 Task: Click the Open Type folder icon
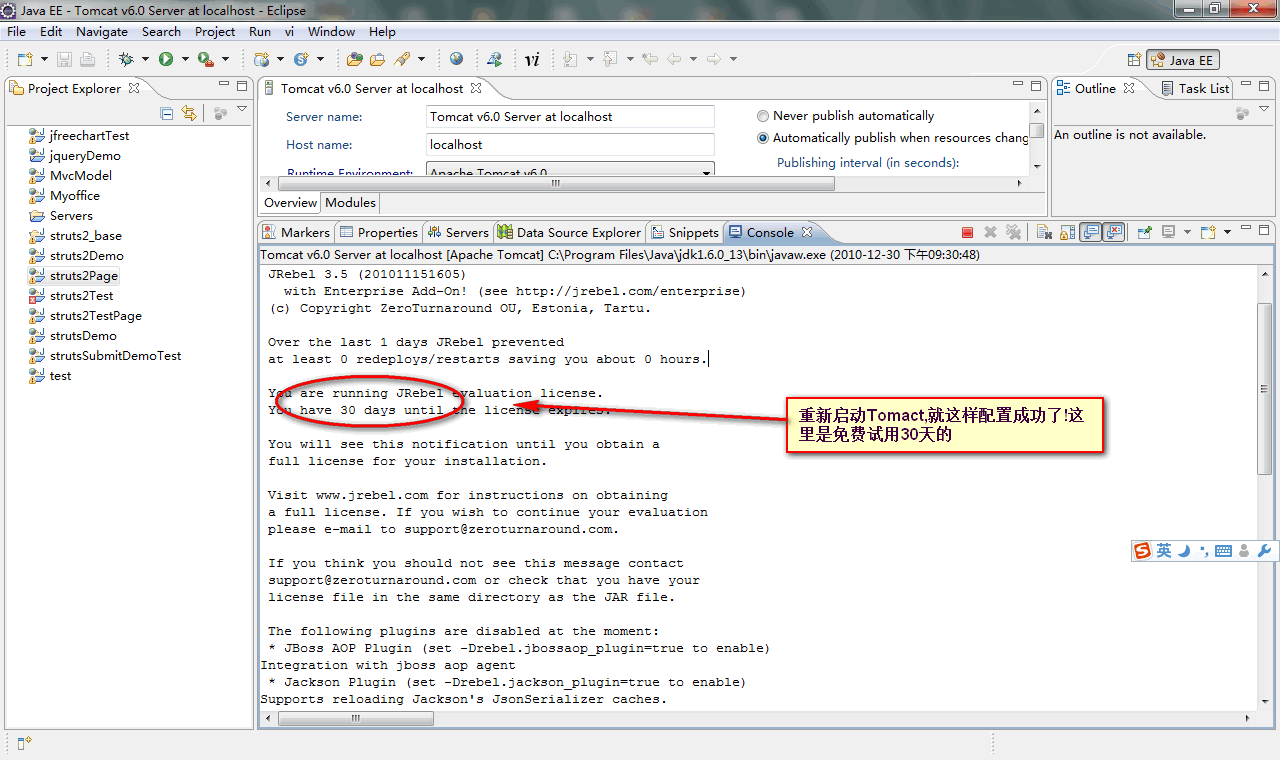[x=355, y=60]
